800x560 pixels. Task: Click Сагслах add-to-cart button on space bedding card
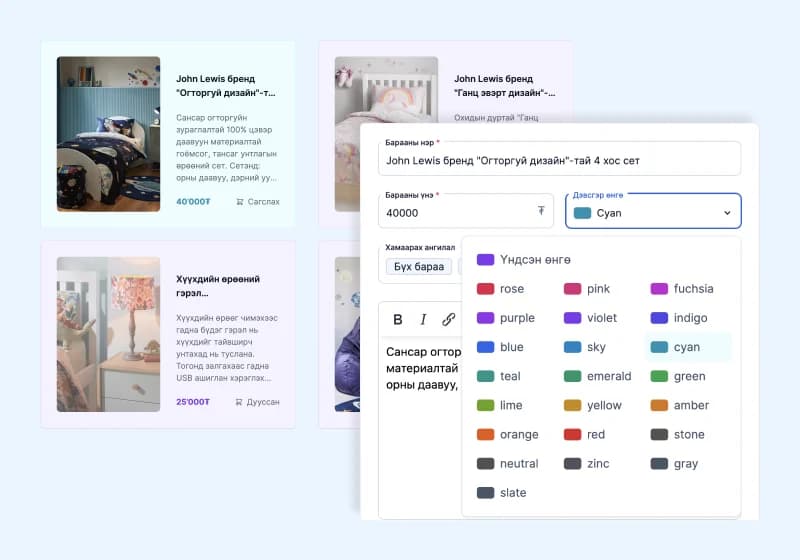click(258, 202)
